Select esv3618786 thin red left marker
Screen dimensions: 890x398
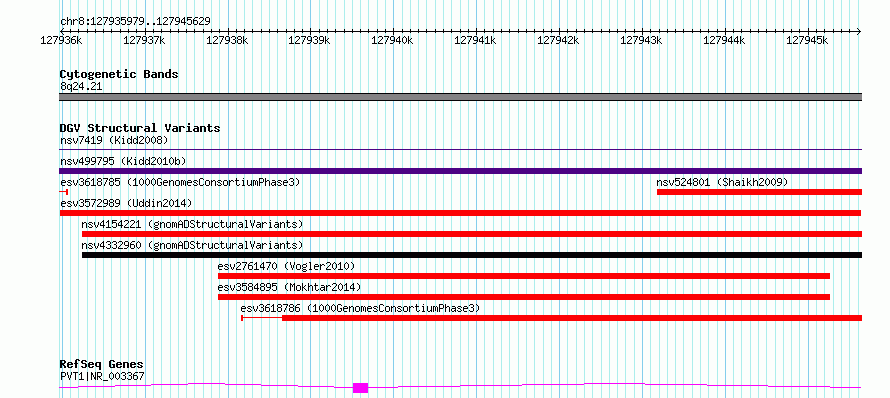click(262, 318)
